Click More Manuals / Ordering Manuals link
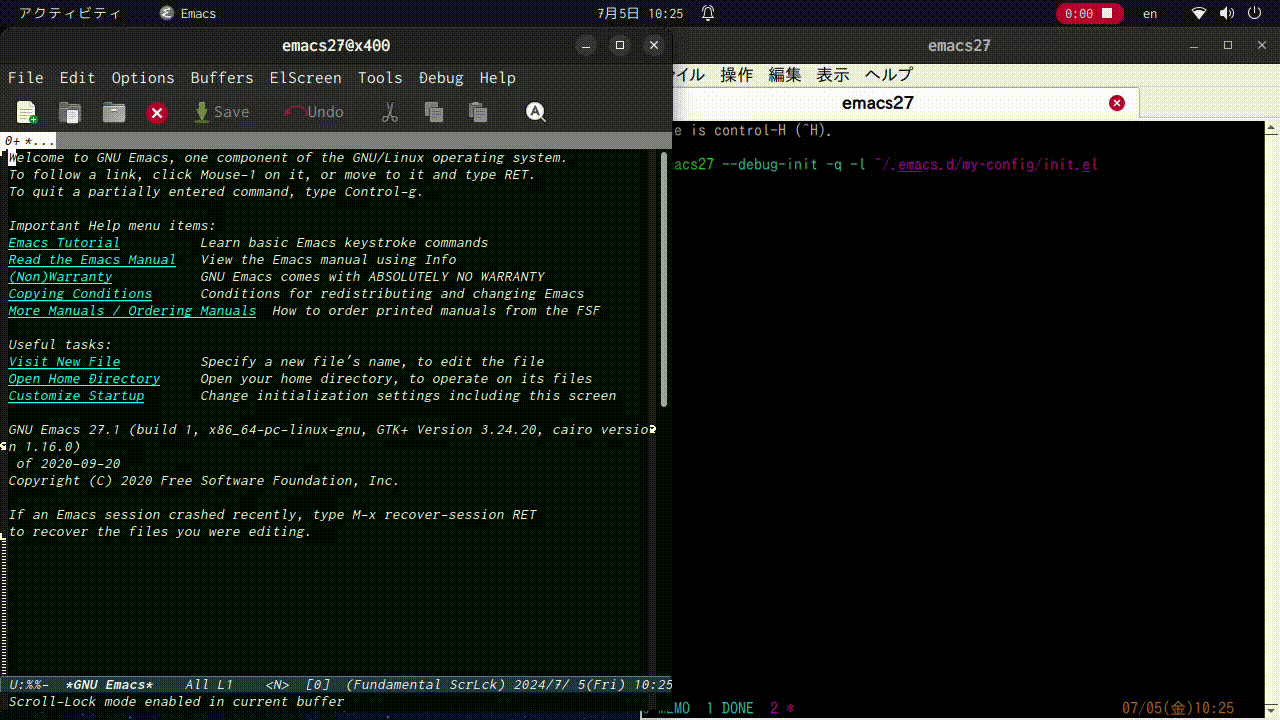This screenshot has width=1280, height=720. click(132, 311)
